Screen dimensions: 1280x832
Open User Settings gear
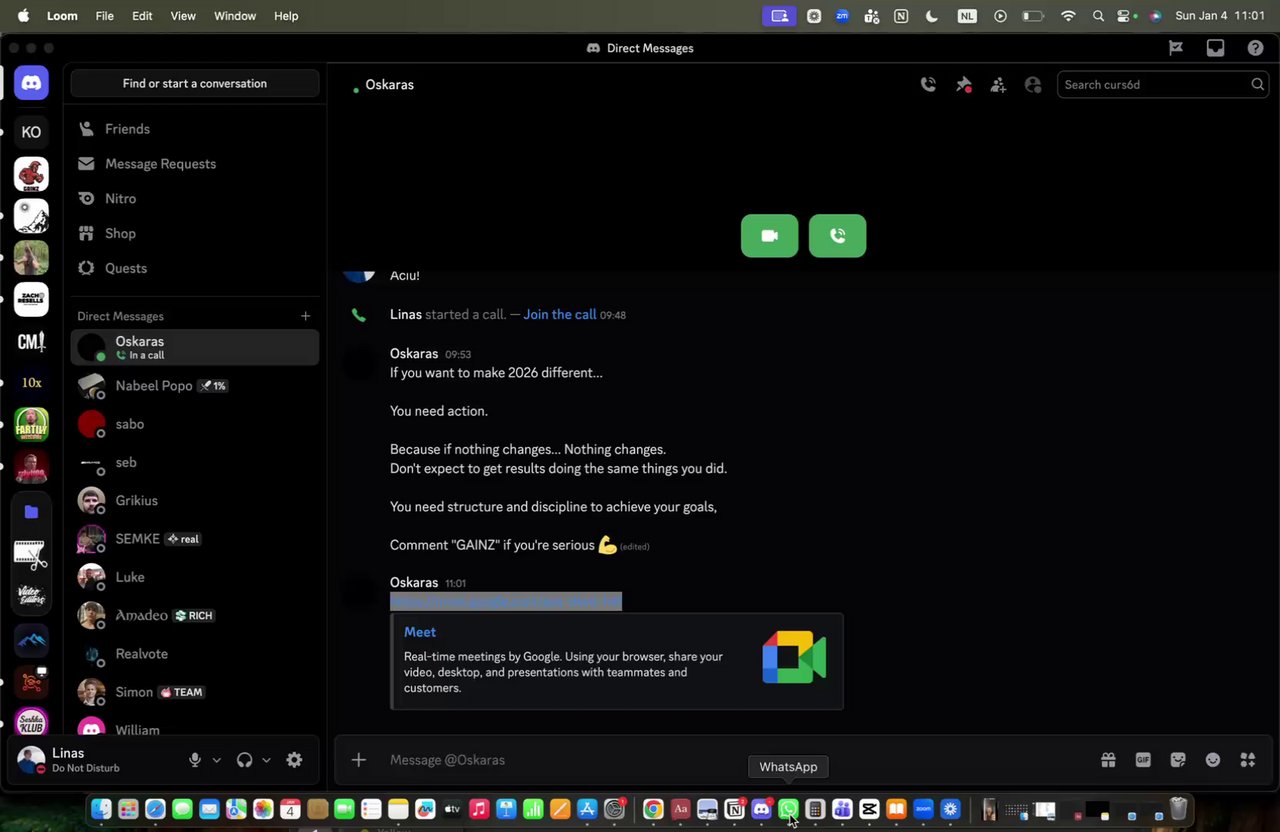(x=294, y=760)
